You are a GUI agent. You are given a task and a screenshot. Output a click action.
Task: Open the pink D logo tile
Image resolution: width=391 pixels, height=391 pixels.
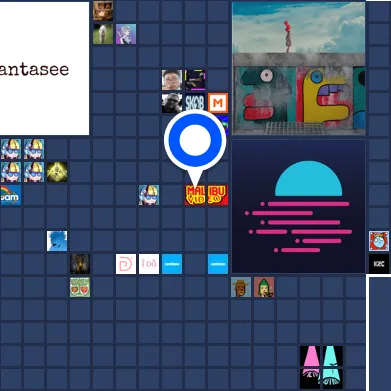tap(126, 264)
